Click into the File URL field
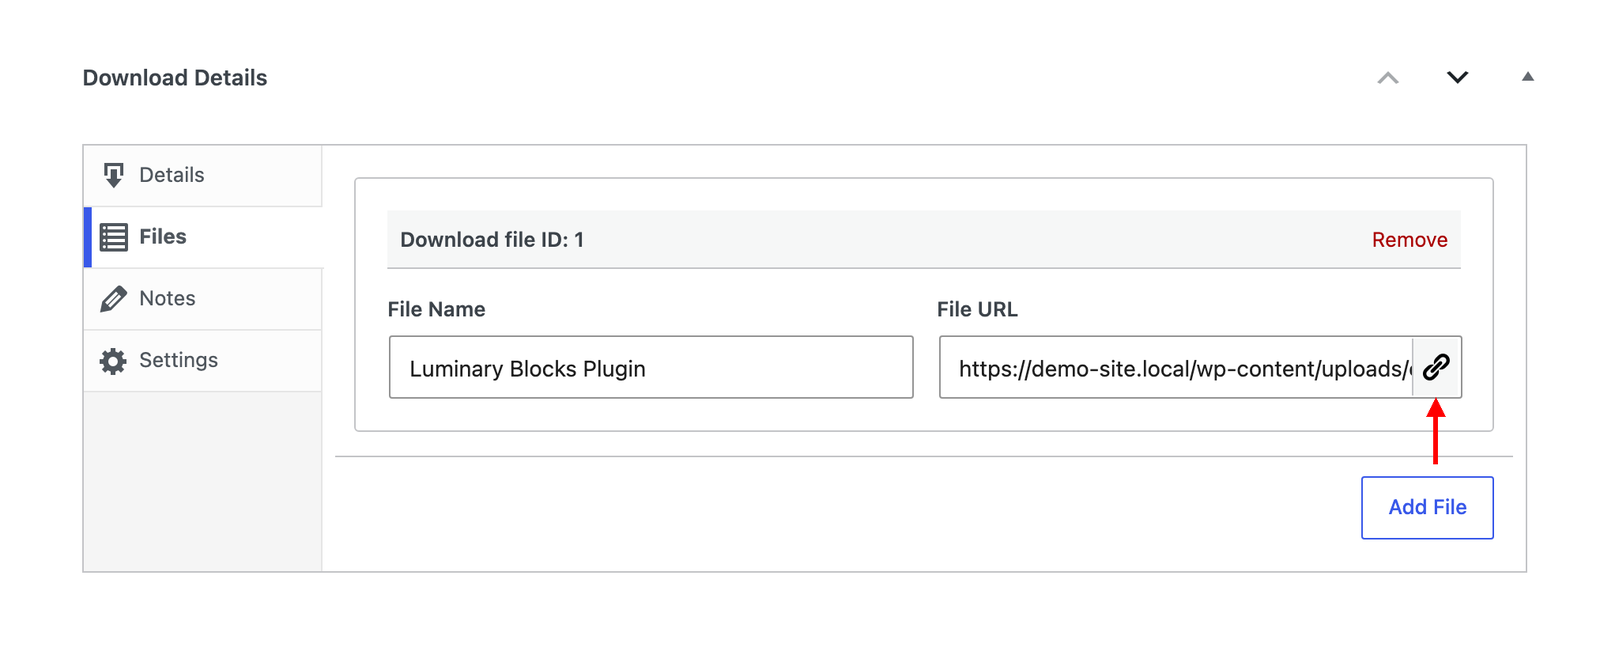Viewport: 1600px width, 655px height. (1176, 367)
